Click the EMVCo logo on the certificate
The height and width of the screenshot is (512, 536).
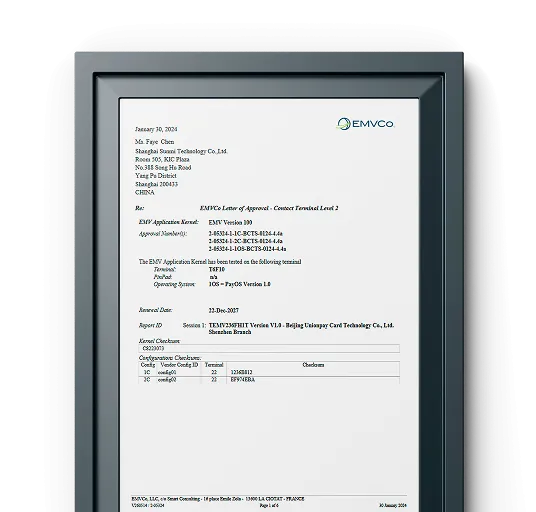pyautogui.click(x=365, y=124)
